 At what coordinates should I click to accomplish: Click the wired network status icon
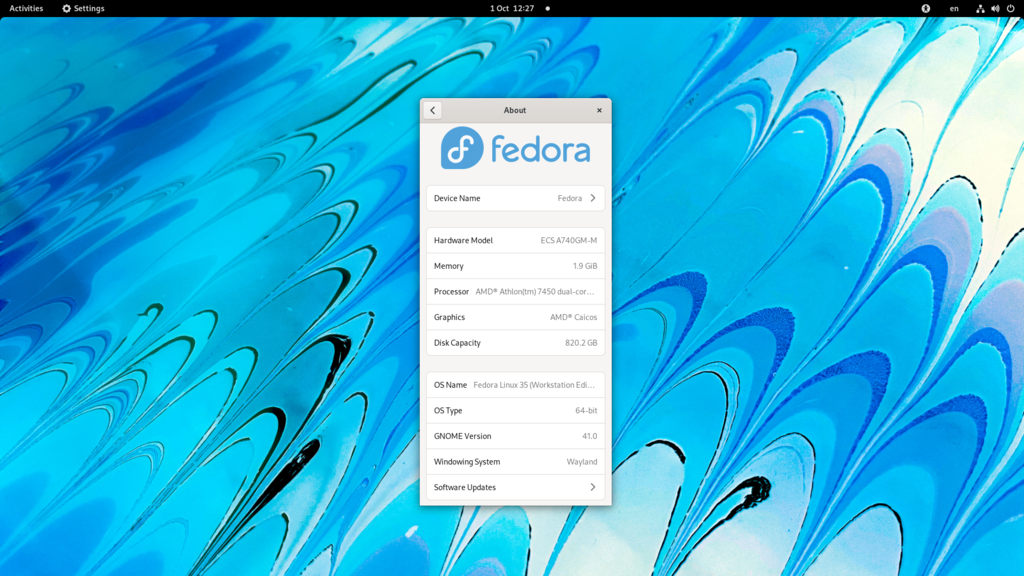pos(980,8)
